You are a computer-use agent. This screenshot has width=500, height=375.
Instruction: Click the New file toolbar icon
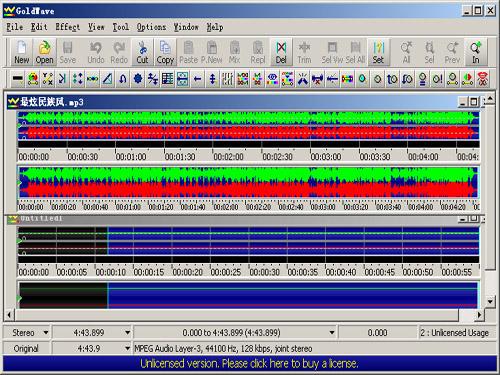tap(22, 52)
